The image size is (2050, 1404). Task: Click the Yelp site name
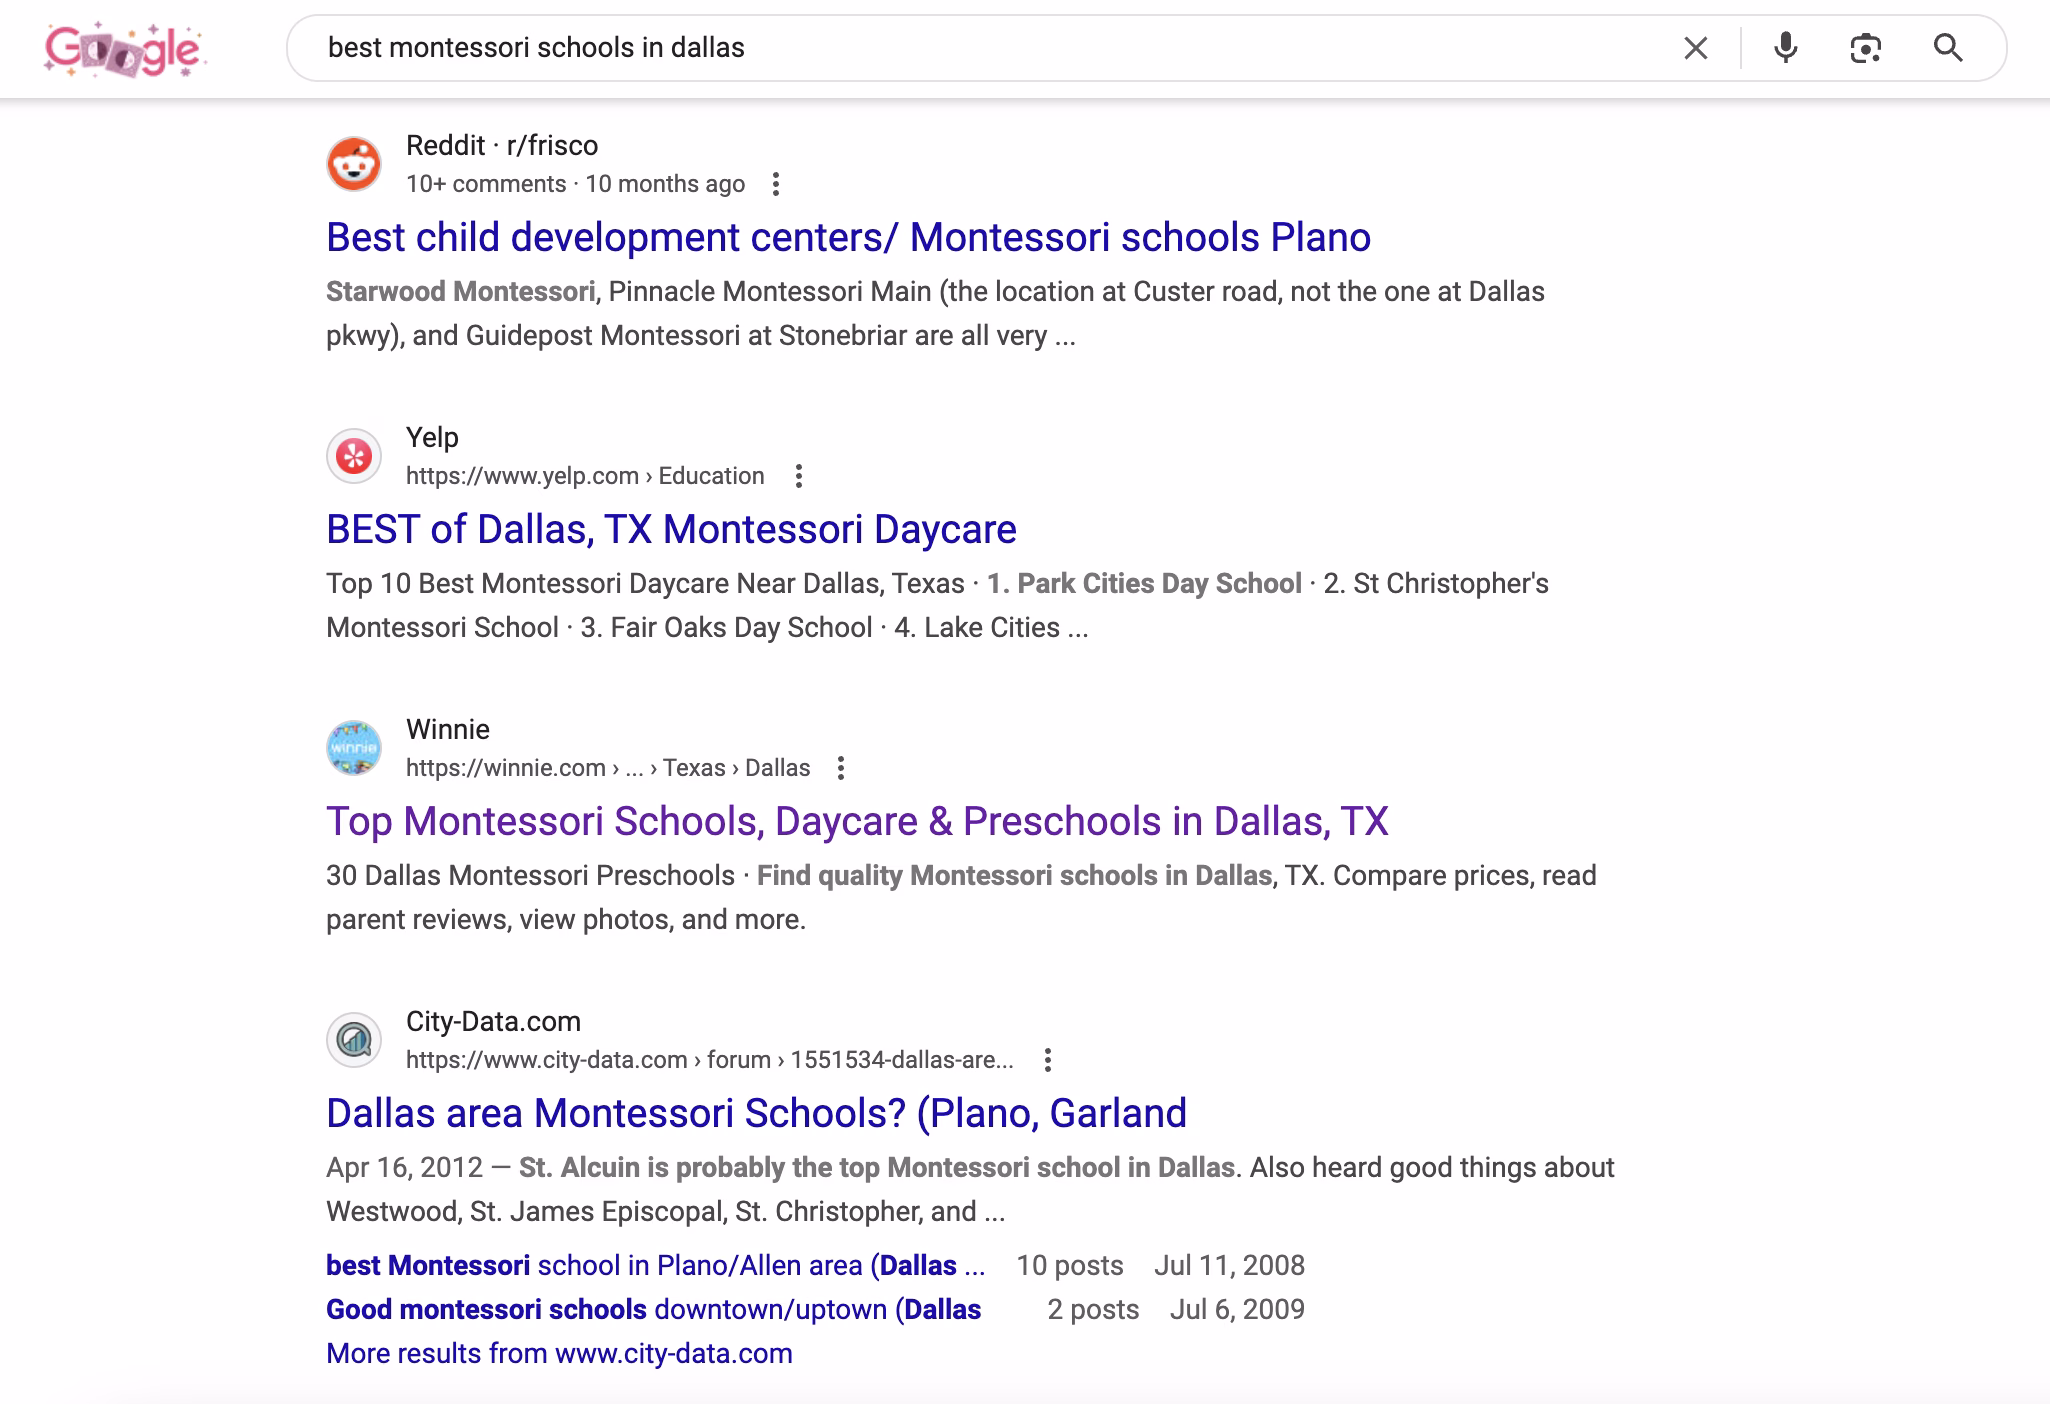pos(432,438)
